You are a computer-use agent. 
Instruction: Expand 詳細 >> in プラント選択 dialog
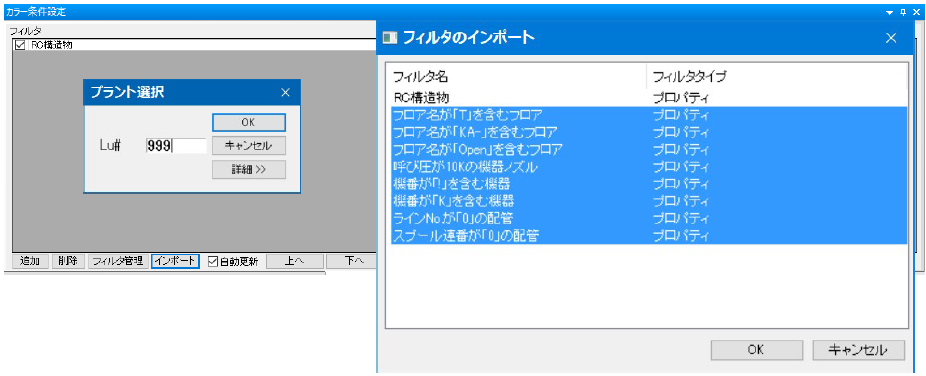click(249, 169)
